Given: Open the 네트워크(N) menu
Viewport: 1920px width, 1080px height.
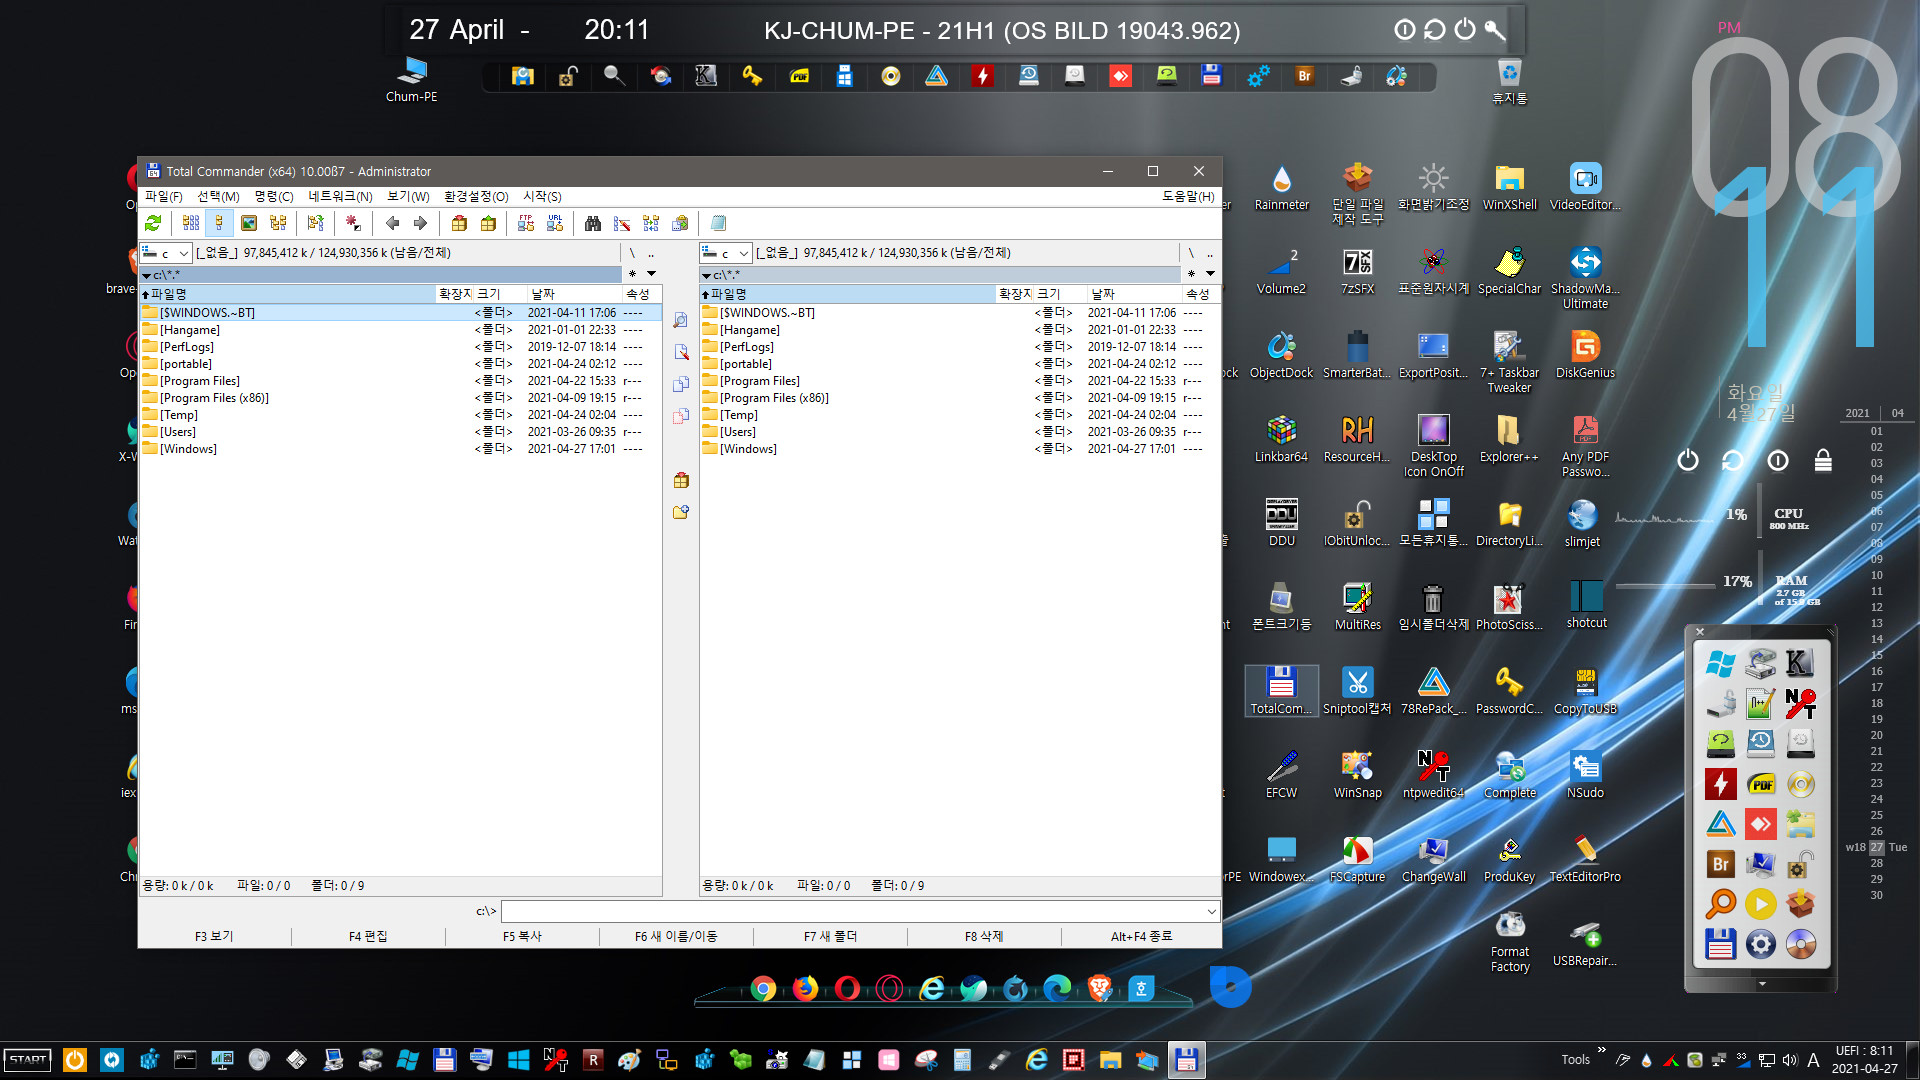Looking at the screenshot, I should 340,197.
